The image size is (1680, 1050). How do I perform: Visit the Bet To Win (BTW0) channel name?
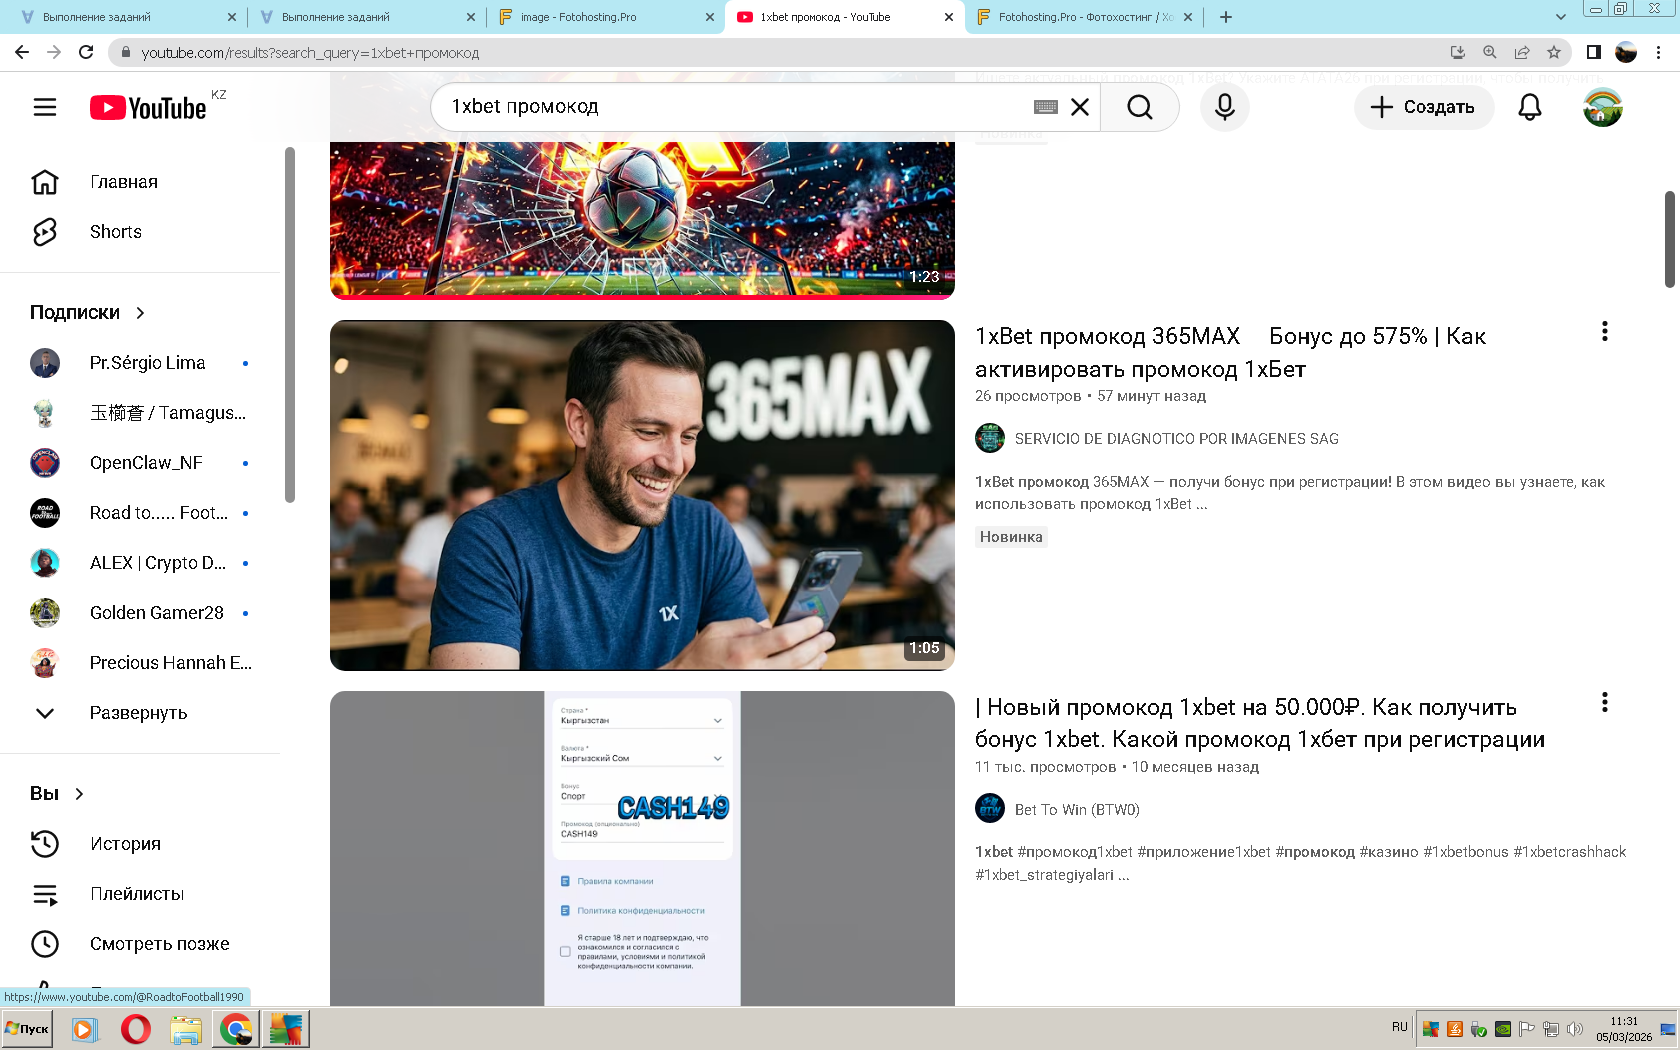[x=1077, y=810]
